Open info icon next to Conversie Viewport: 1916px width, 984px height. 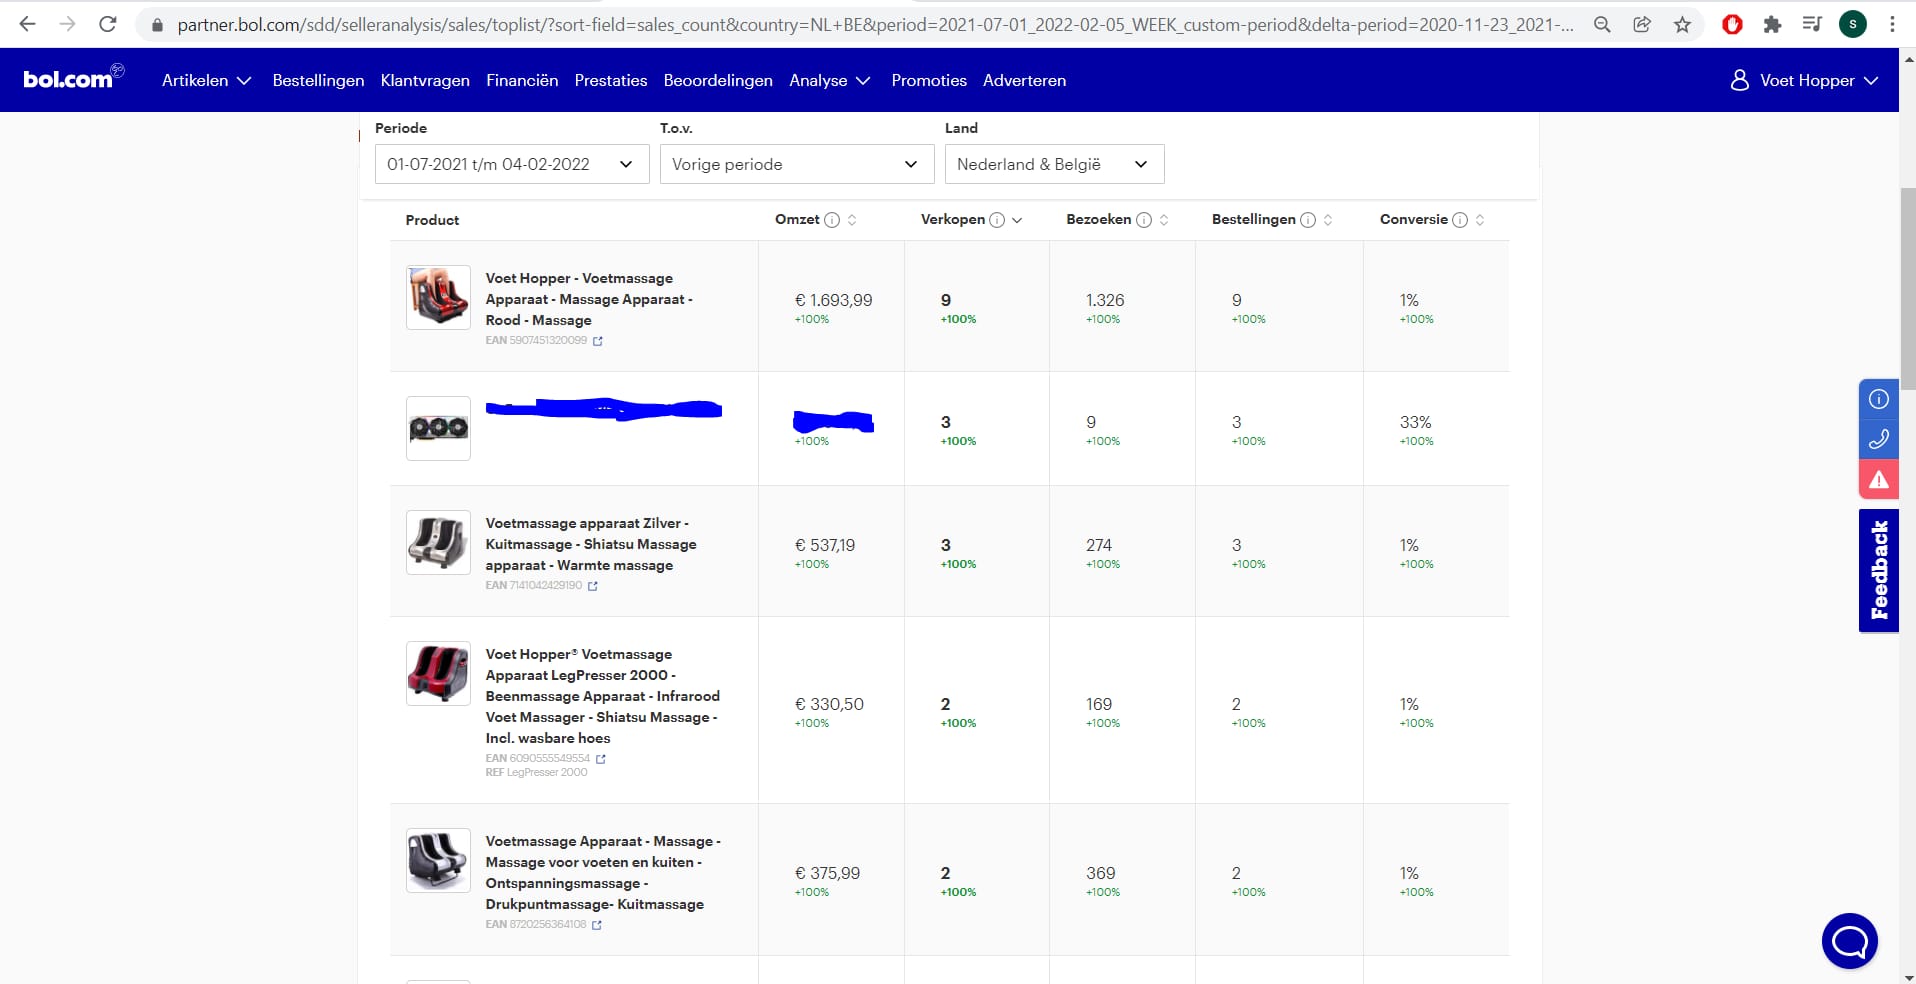tap(1460, 220)
